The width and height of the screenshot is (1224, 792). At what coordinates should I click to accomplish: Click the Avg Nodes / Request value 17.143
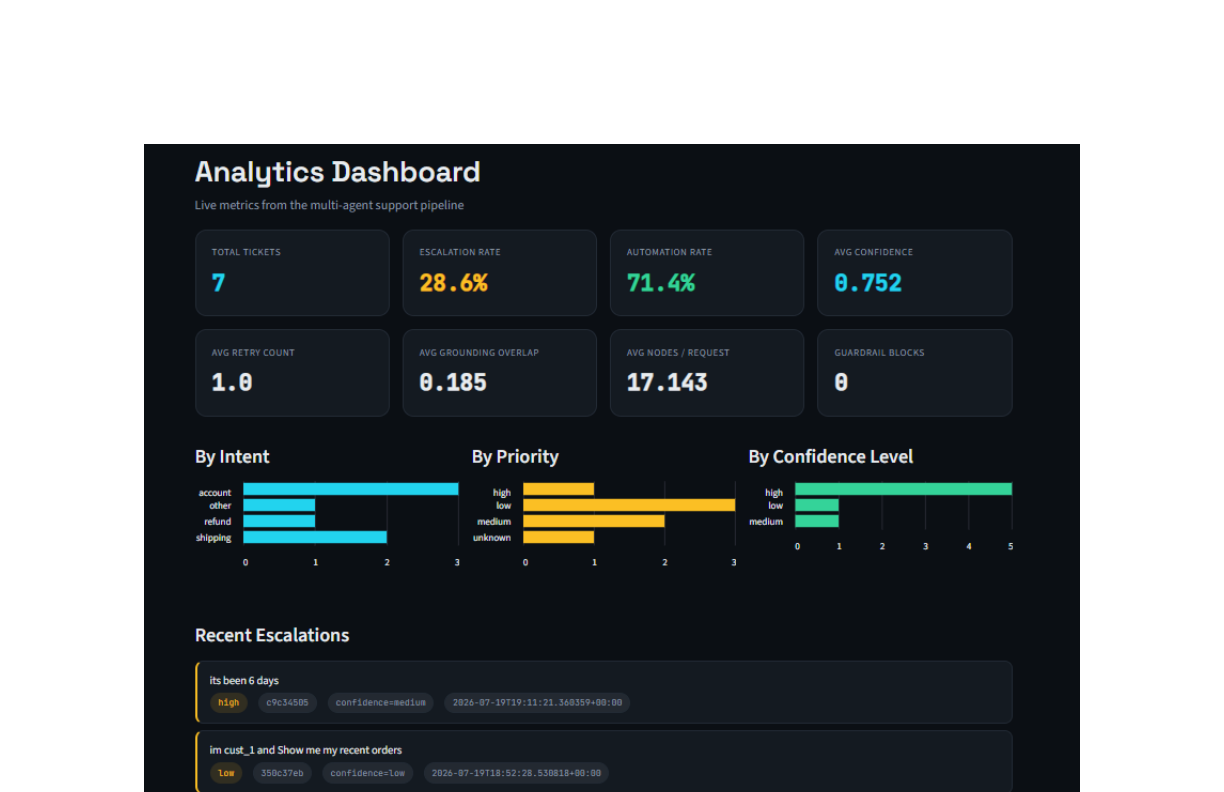667,382
